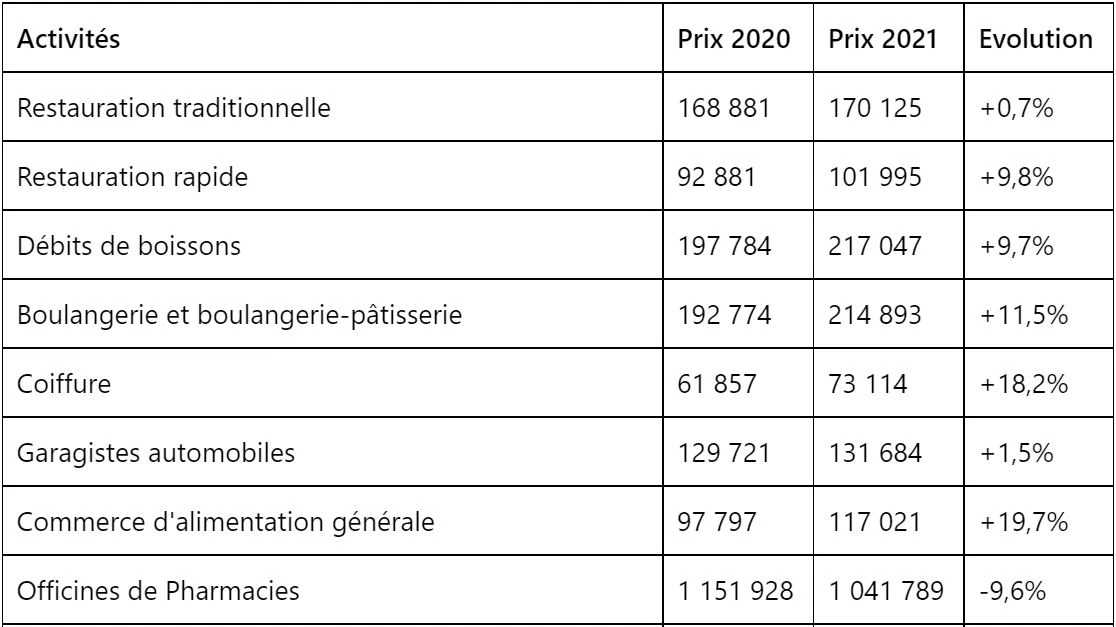
Task: Click the 129 721 price cell
Action: tap(738, 453)
